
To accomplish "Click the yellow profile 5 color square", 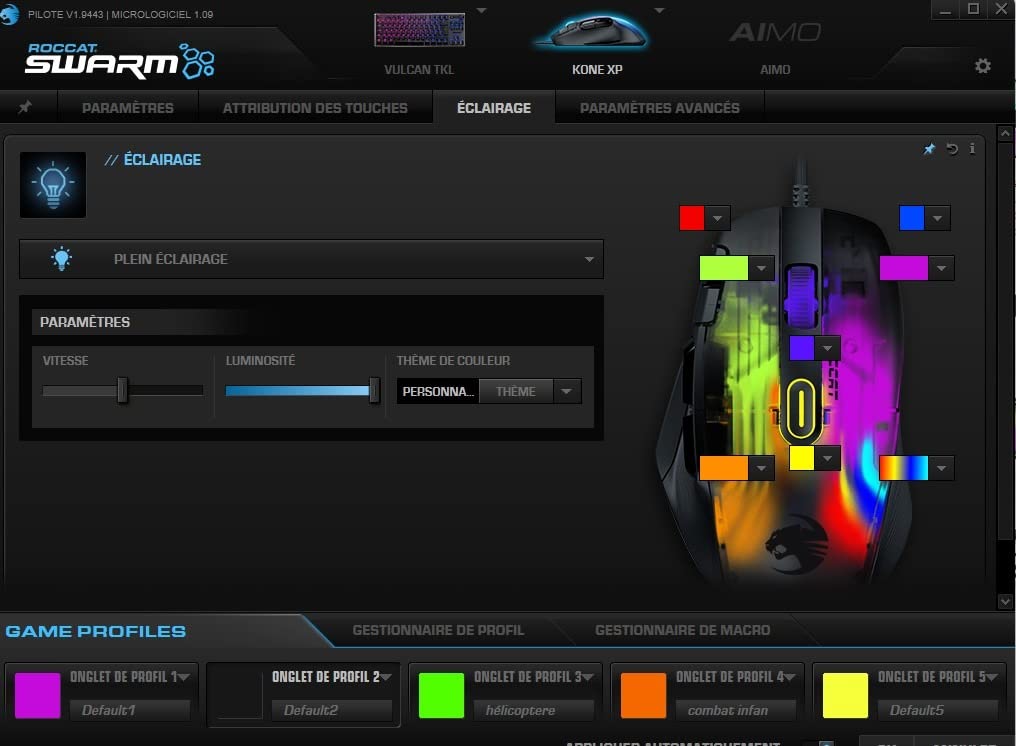I will coord(846,695).
